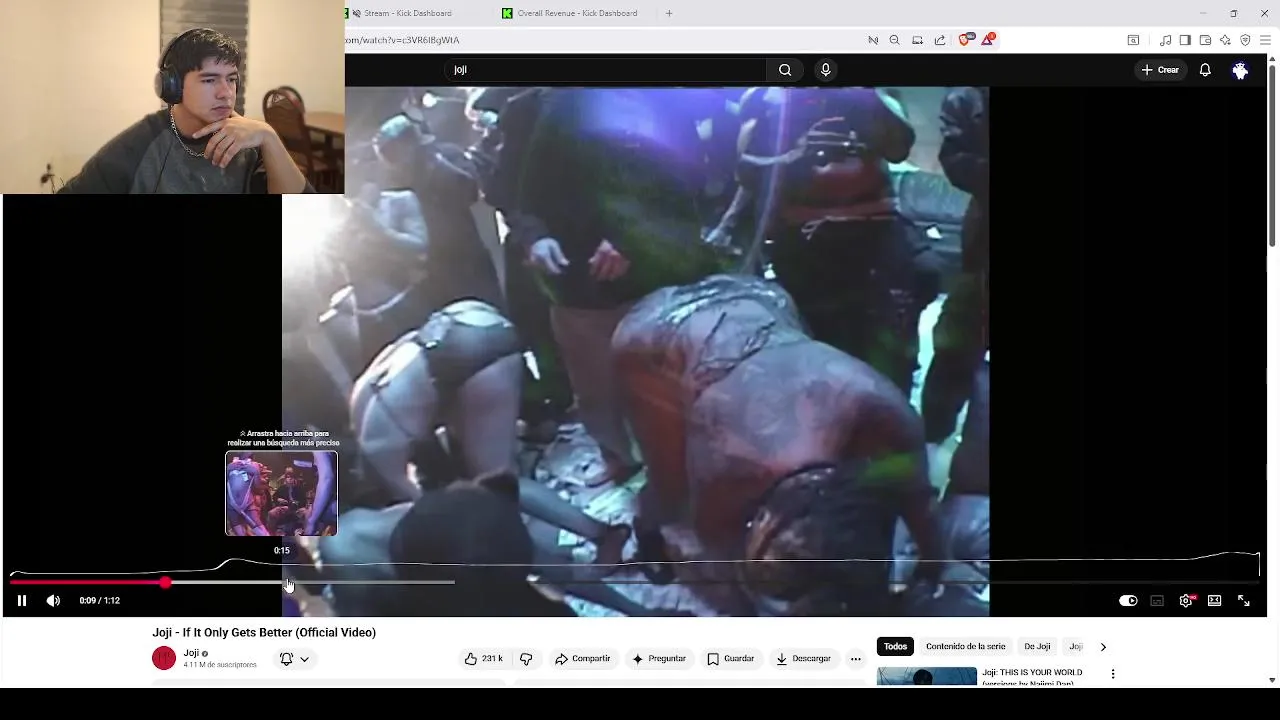Switch to 'Overall Revenue - Kick Dashboard' tab
Viewport: 1280px width, 720px height.
pyautogui.click(x=577, y=13)
